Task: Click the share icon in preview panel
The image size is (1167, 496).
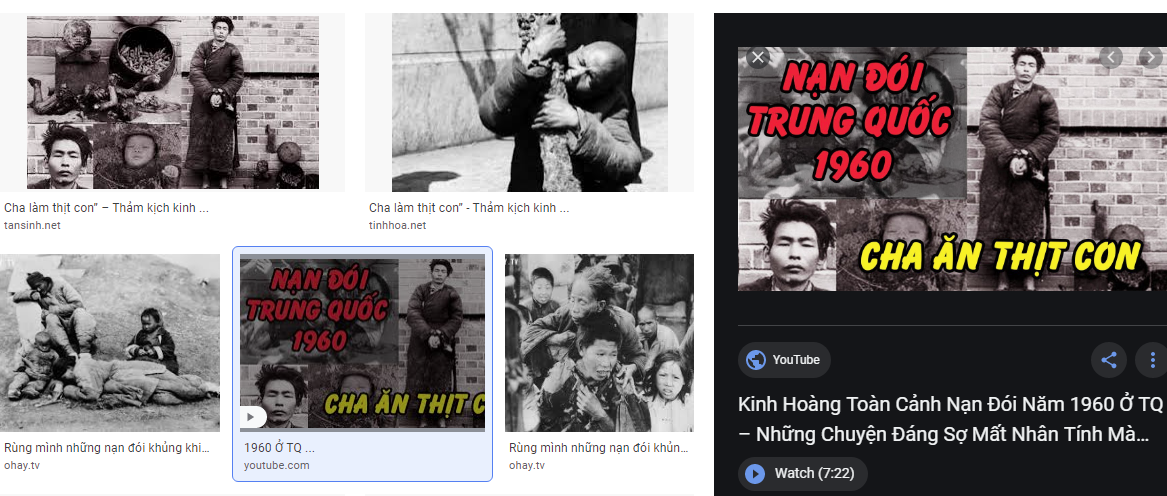Action: tap(1109, 360)
